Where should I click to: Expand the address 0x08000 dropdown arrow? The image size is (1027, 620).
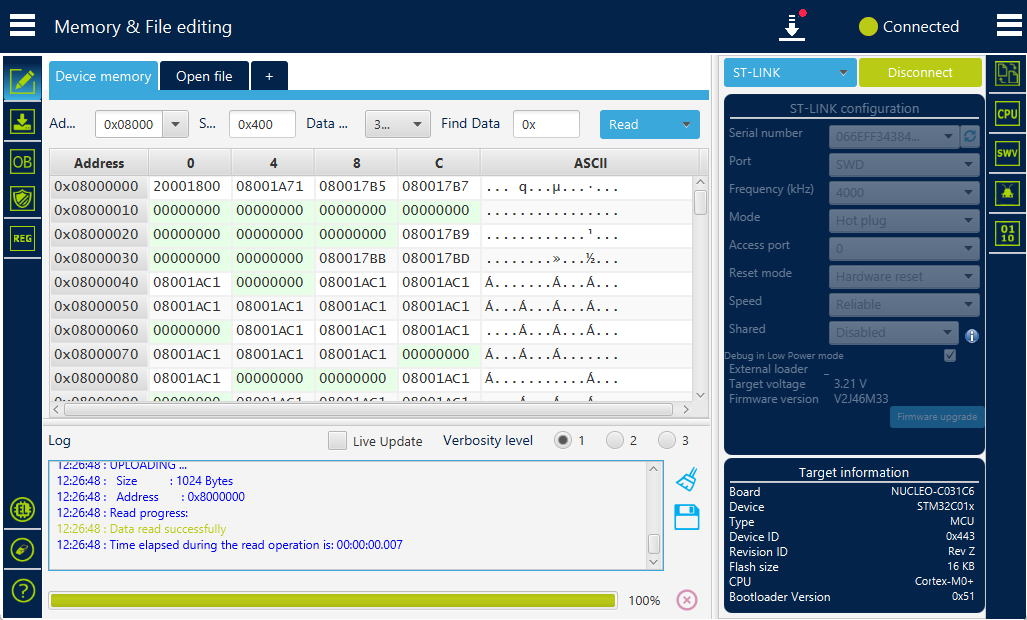tap(175, 124)
